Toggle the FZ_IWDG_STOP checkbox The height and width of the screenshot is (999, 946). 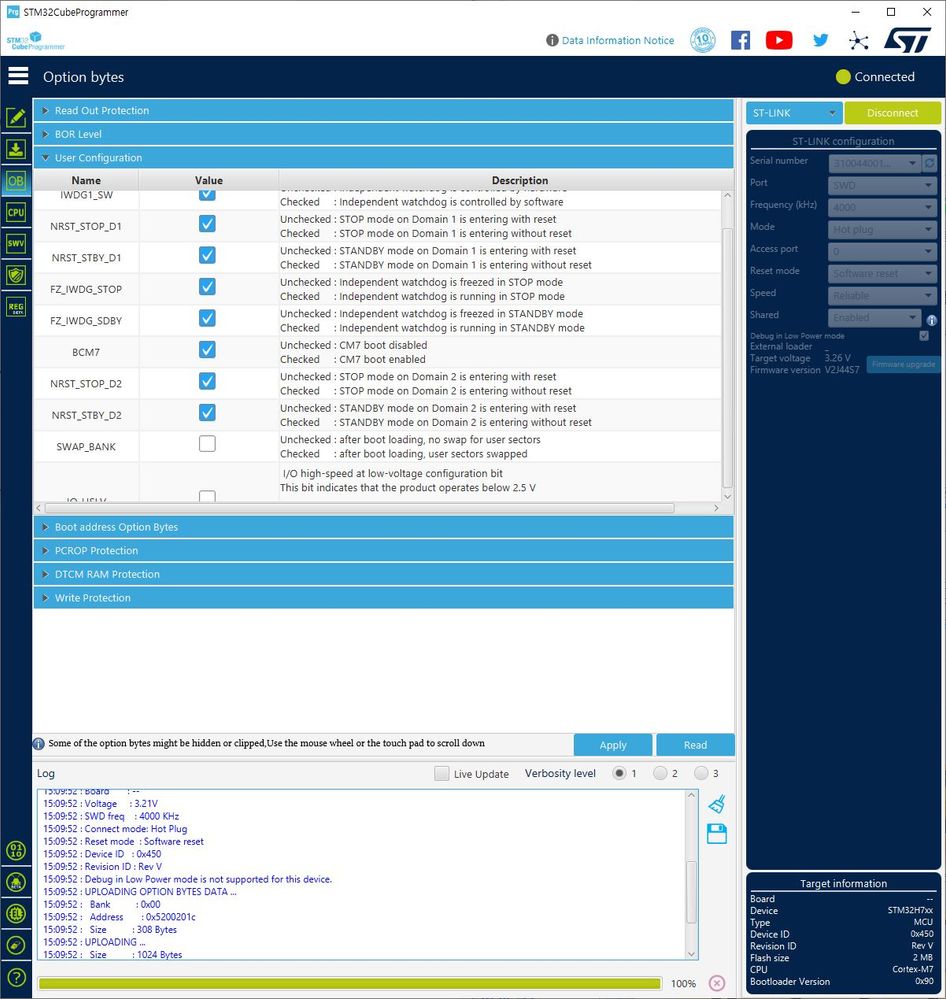click(x=207, y=287)
